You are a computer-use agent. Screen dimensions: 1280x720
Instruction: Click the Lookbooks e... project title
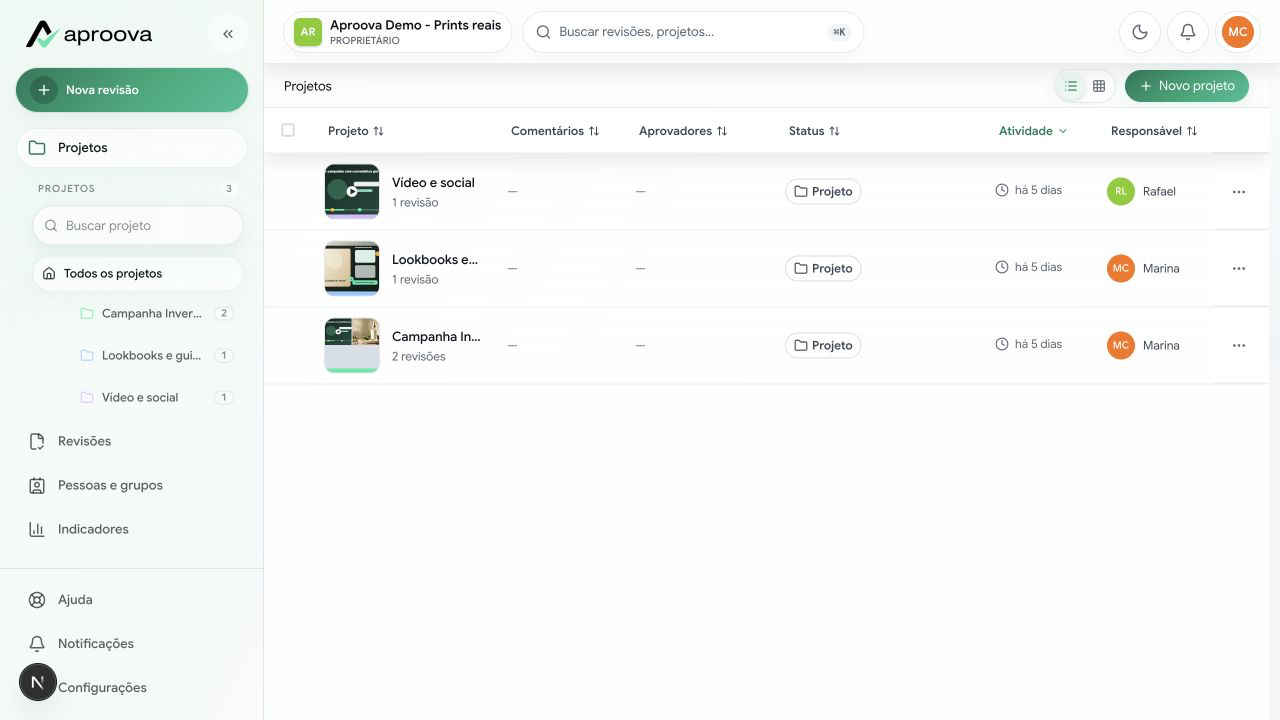coord(435,260)
